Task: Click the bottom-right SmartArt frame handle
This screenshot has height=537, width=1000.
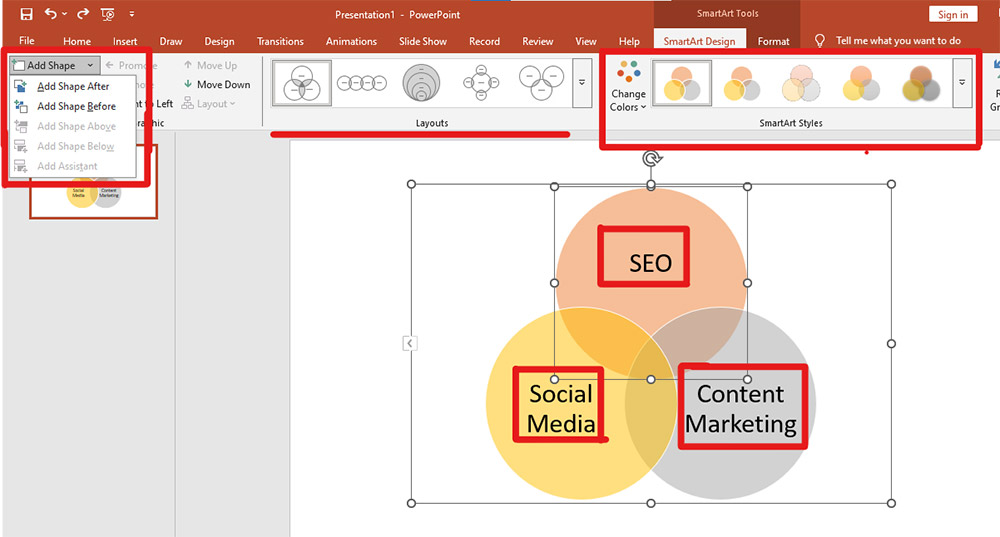Action: [x=892, y=503]
